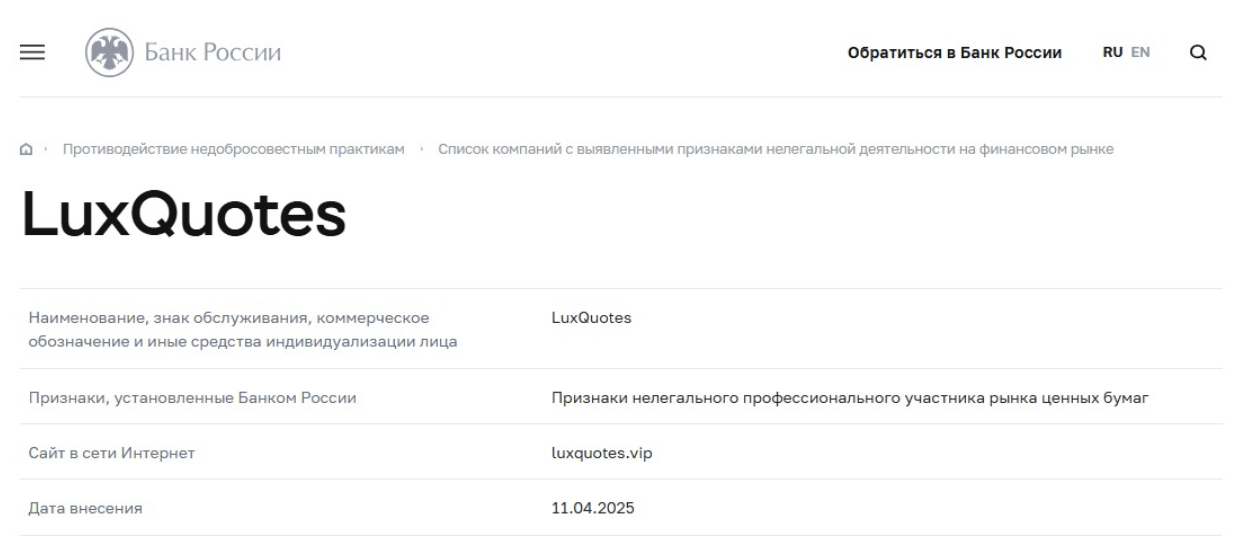Click the Наименование, знак обслуживания label

pos(244,331)
